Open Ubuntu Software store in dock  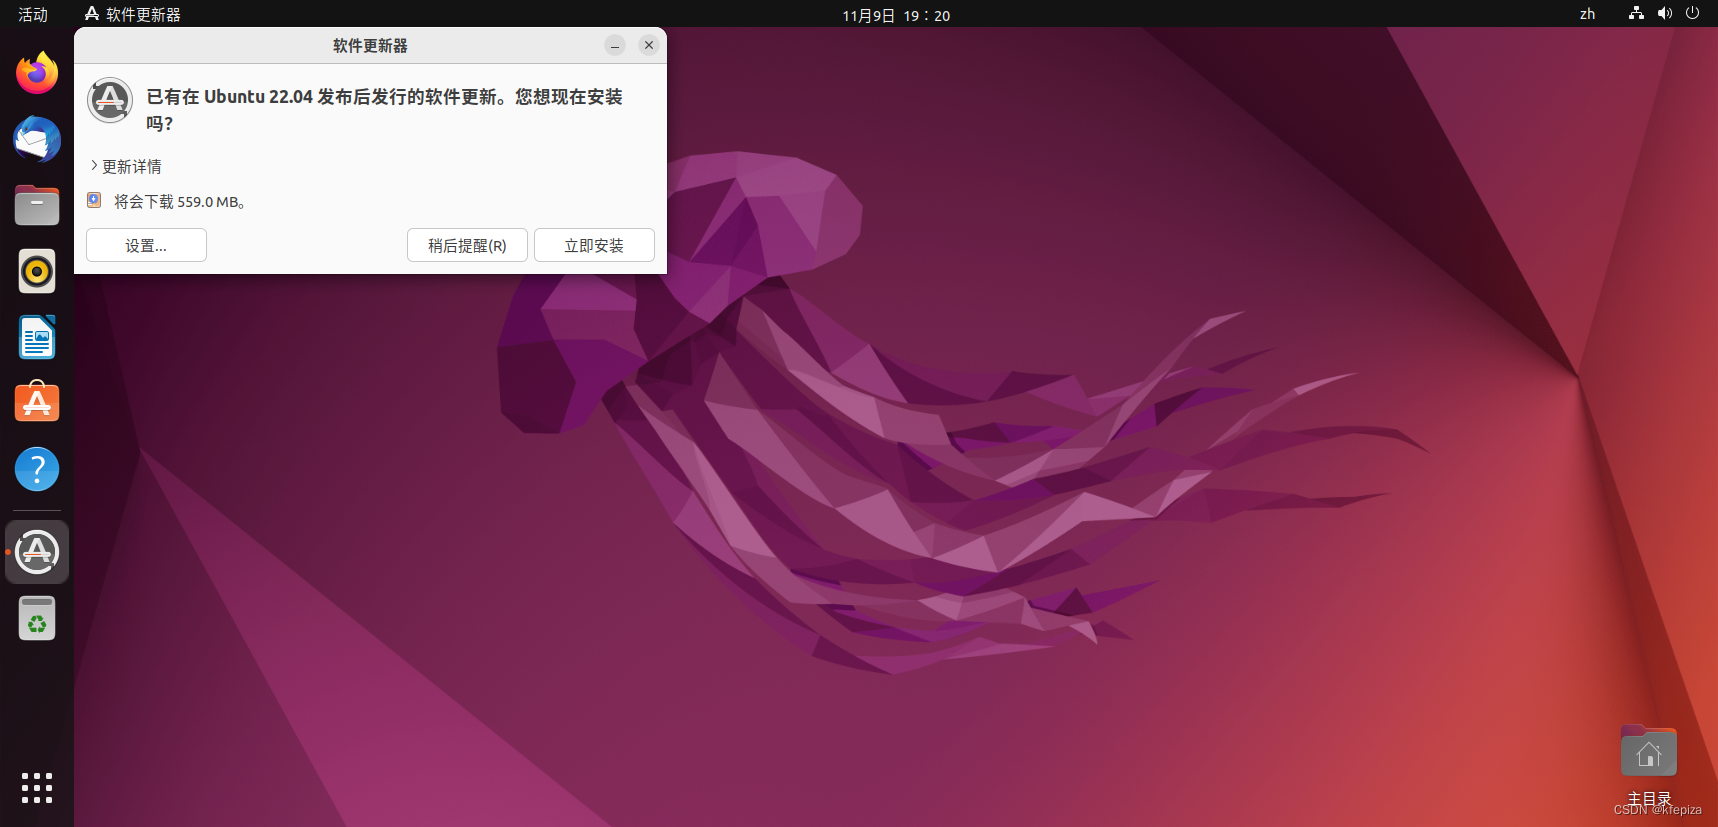coord(37,402)
